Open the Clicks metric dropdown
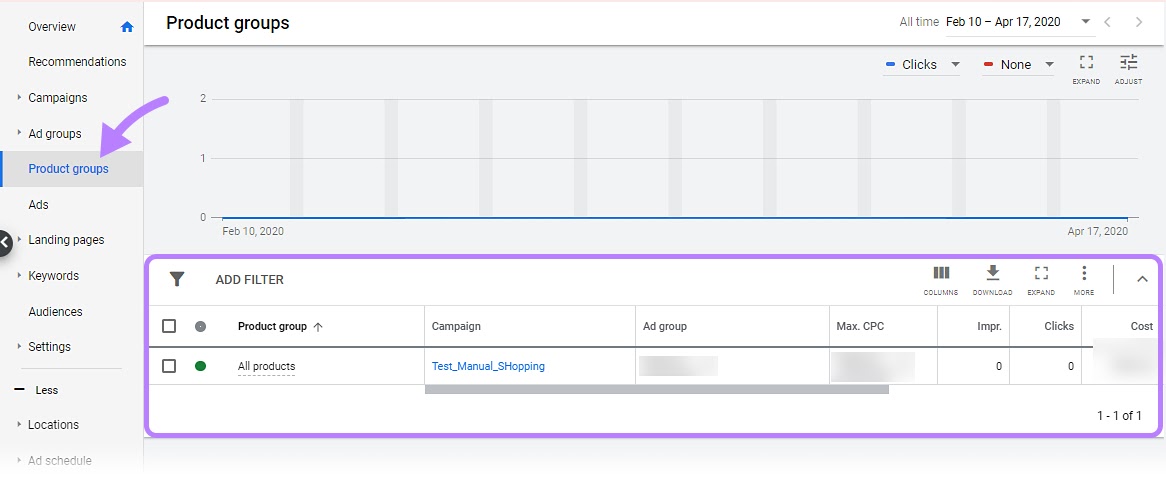Viewport: 1166px width, 481px height. tap(922, 65)
